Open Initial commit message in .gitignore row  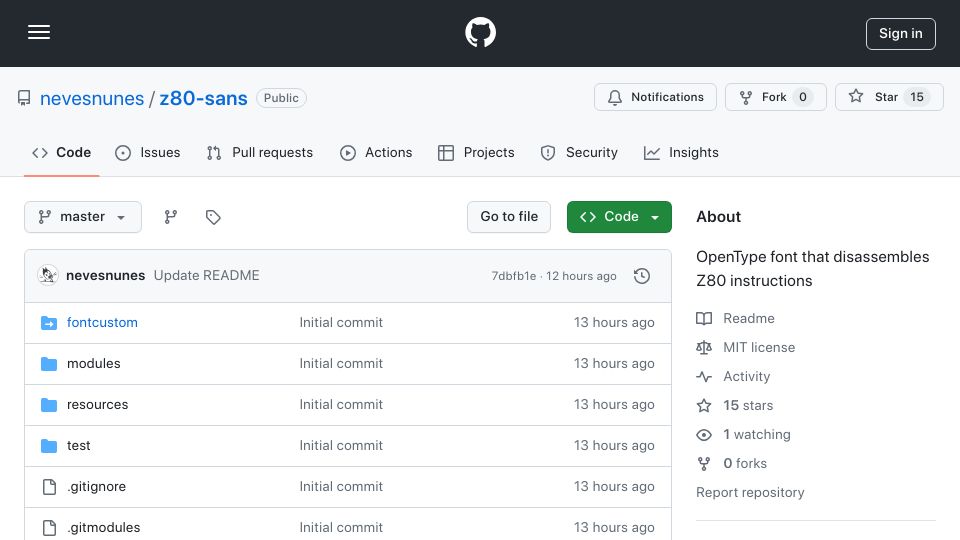(x=341, y=487)
